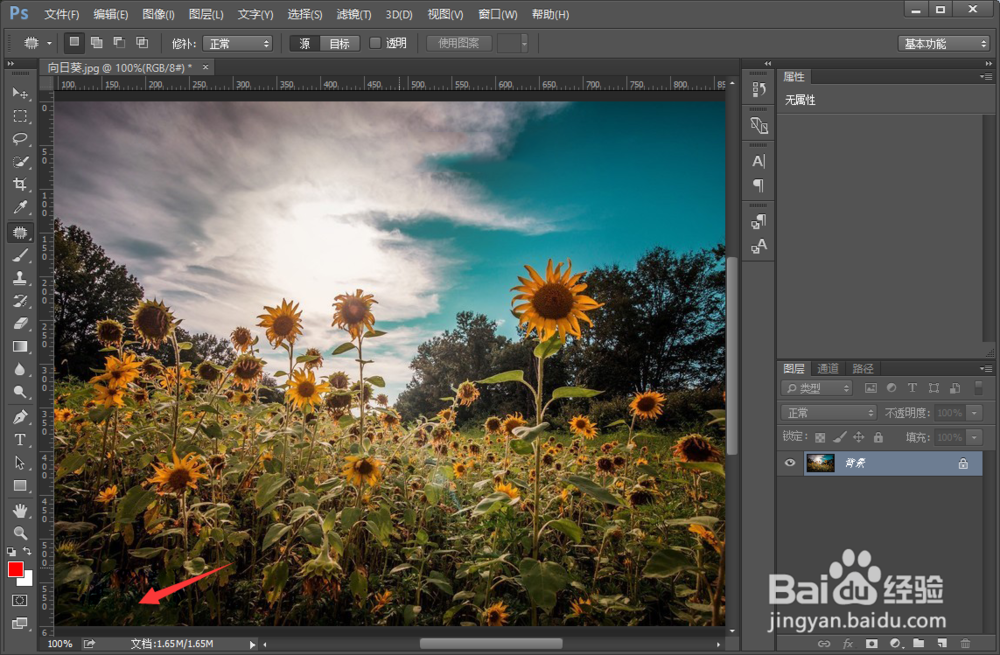Open the tool preset picker arrow

pos(49,43)
